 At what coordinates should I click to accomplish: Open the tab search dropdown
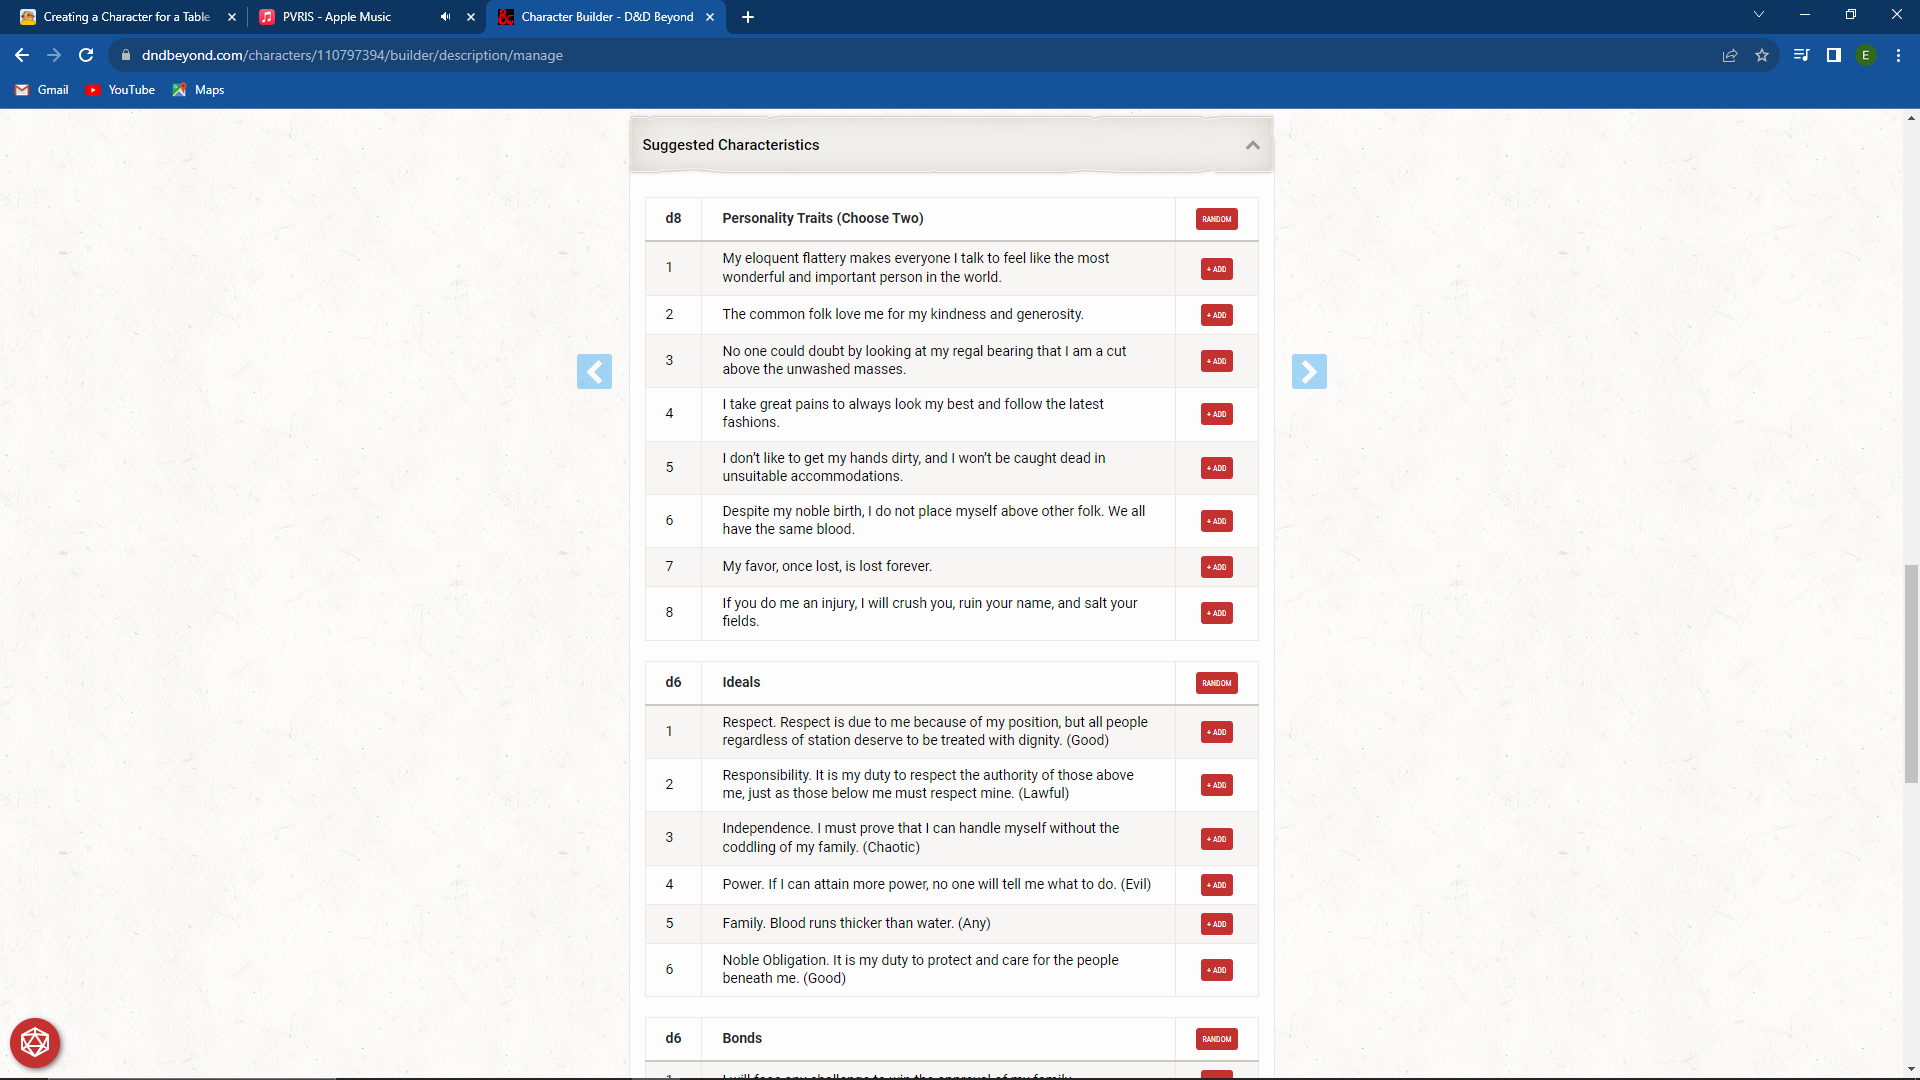[x=1758, y=14]
